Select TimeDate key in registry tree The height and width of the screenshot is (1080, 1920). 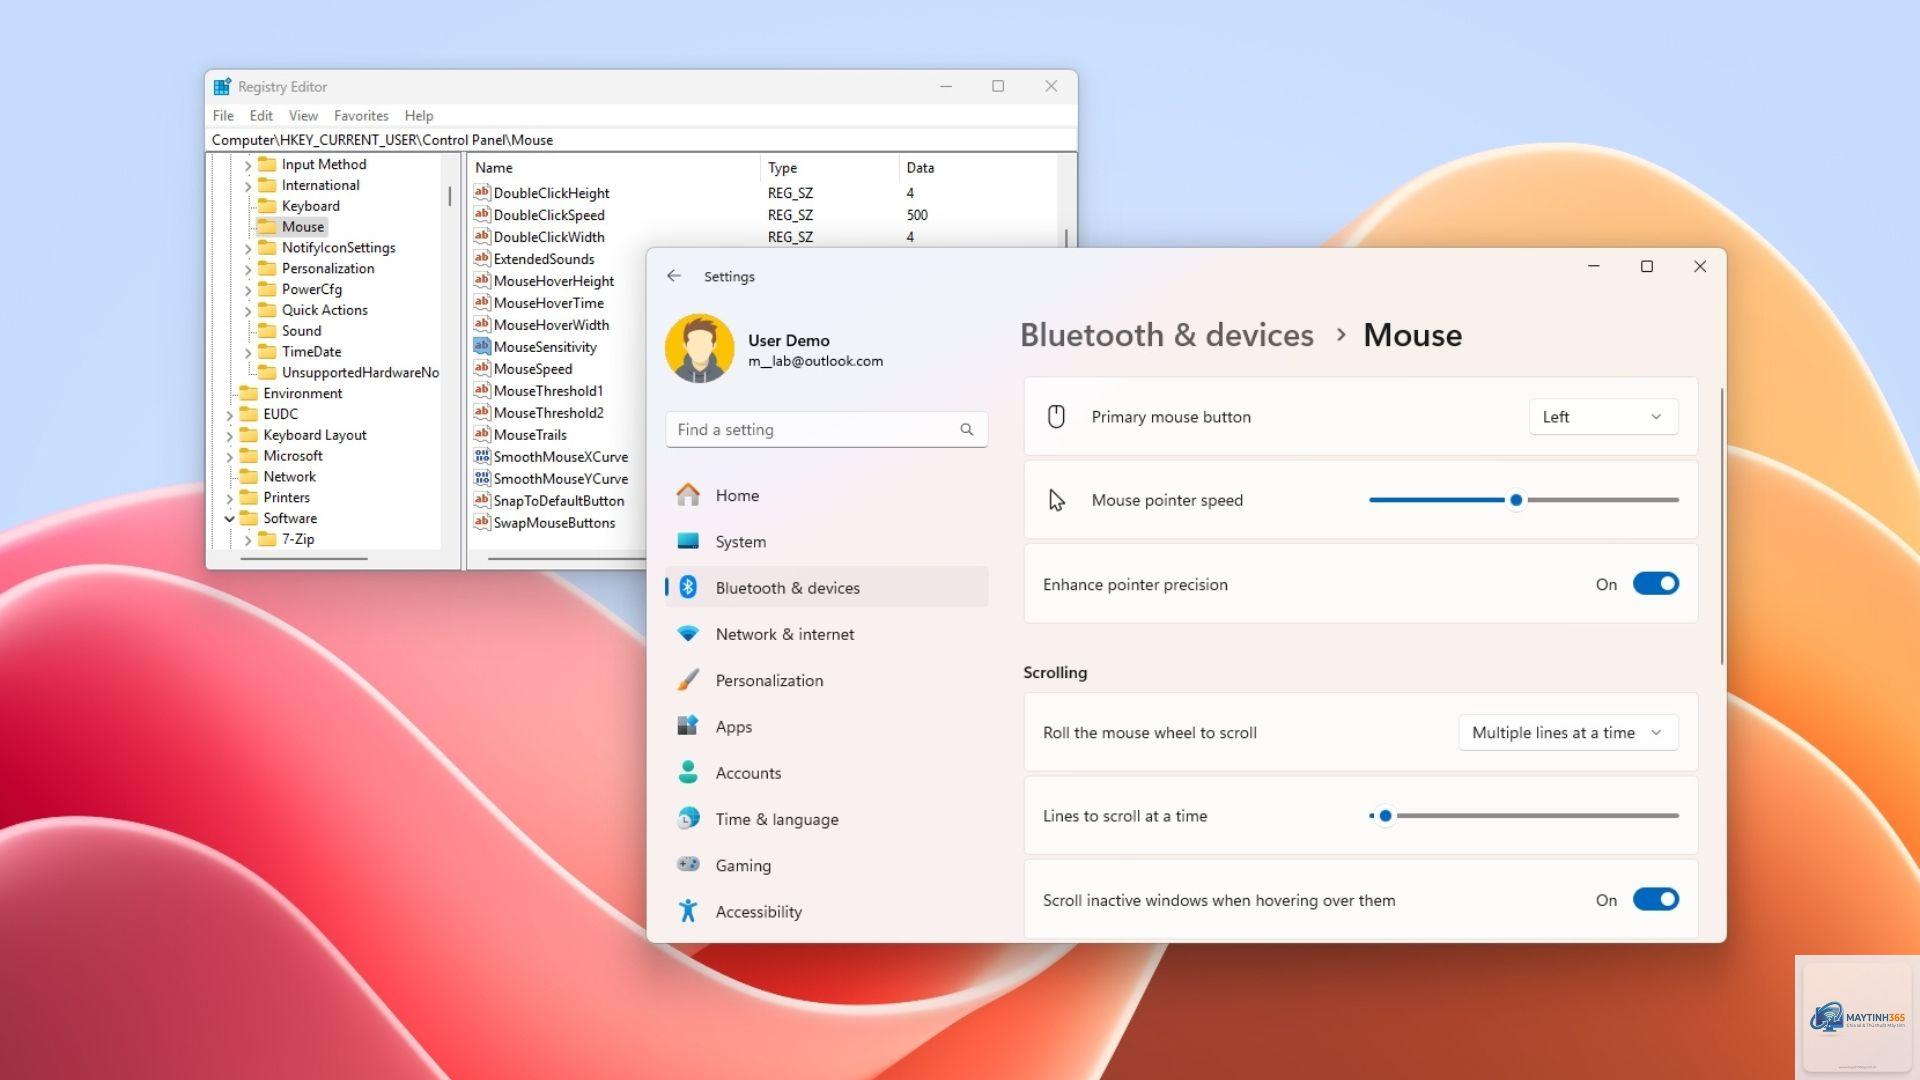pos(300,352)
